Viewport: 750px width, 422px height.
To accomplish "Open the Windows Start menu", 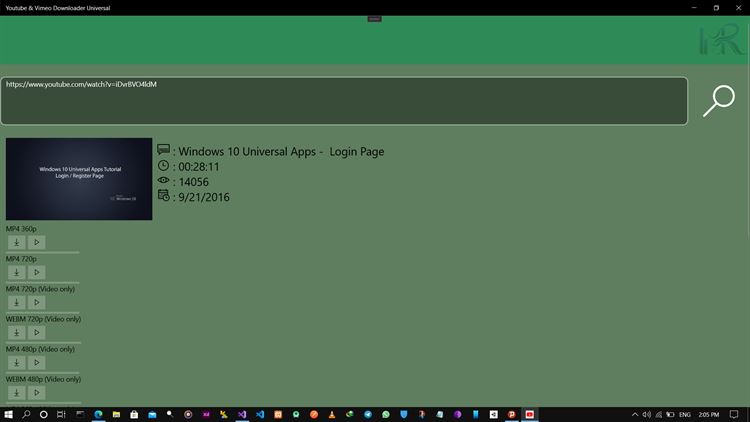I will tap(8, 414).
